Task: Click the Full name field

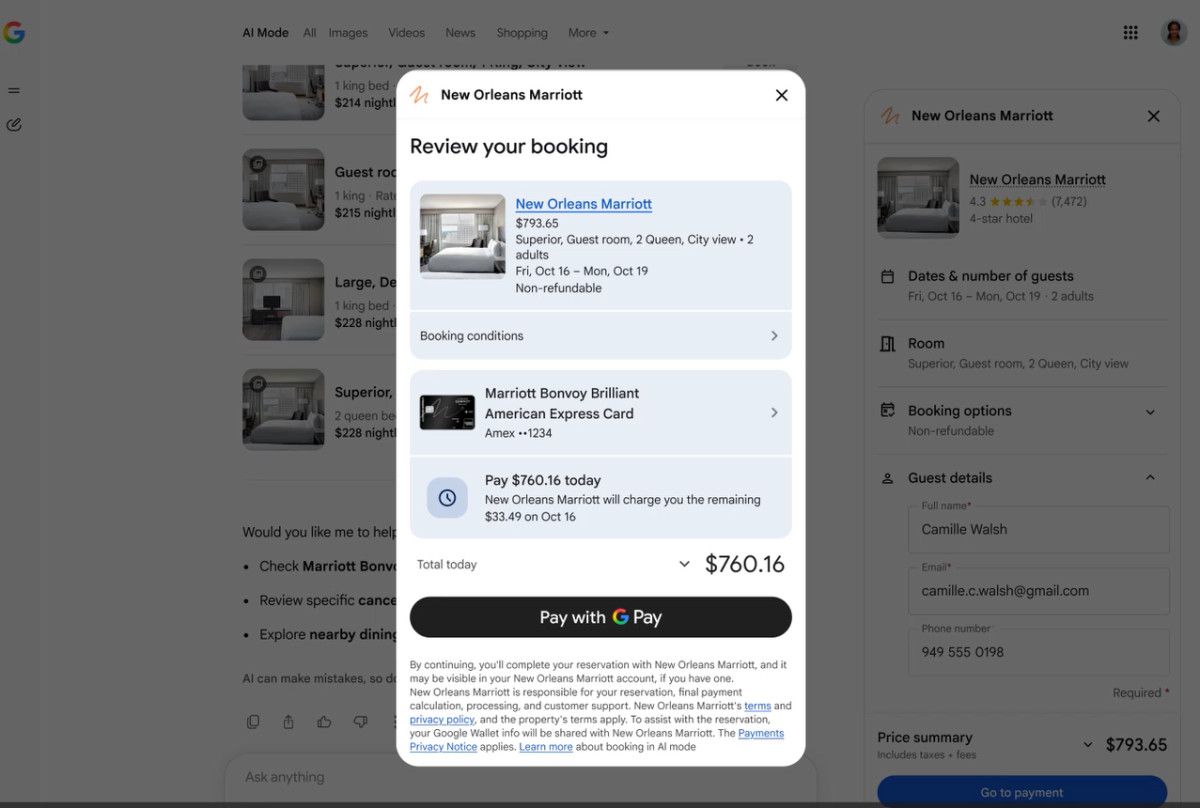Action: pos(1038,530)
